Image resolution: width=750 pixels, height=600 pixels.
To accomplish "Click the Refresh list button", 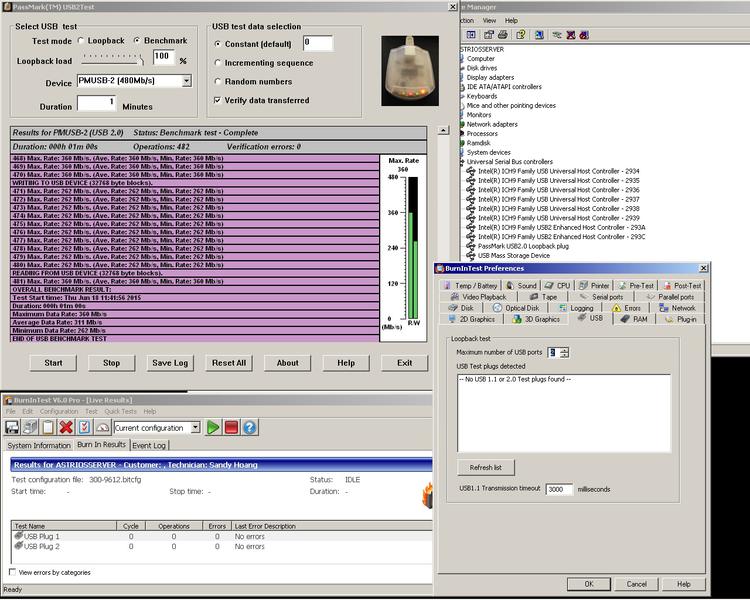I will tap(485, 467).
